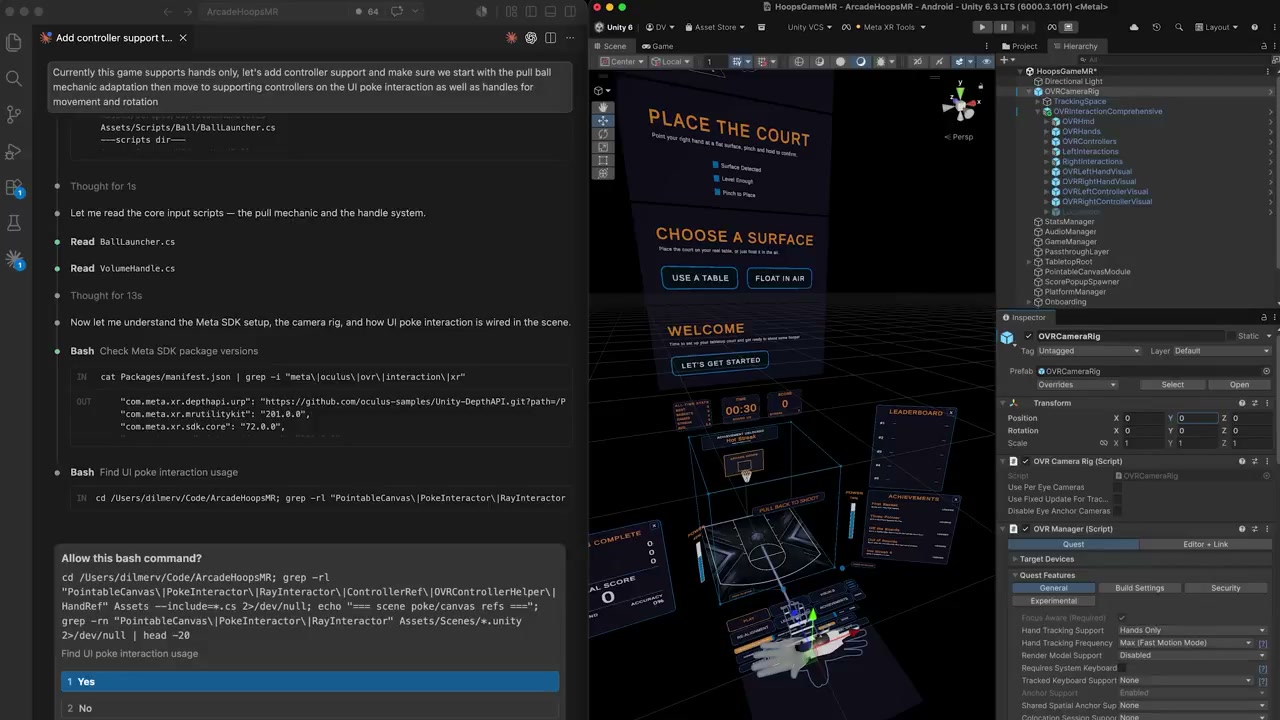Split the editor using the split icon

[551, 38]
